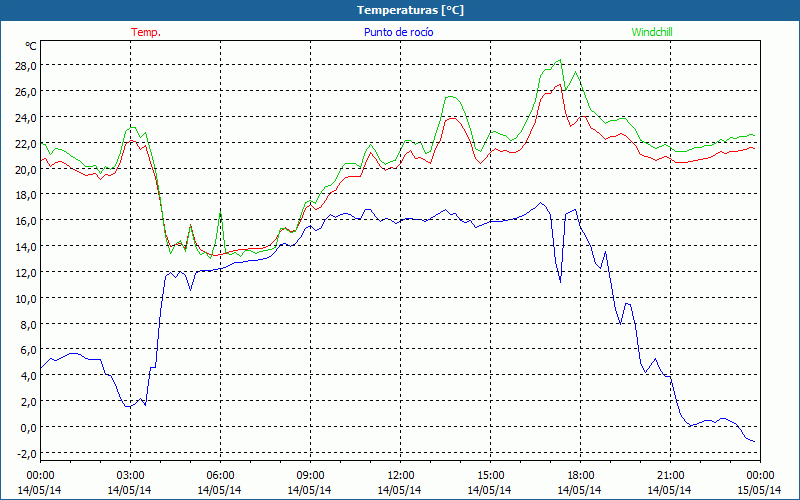
Task: Select the green Windchill legend label
Action: click(x=652, y=32)
